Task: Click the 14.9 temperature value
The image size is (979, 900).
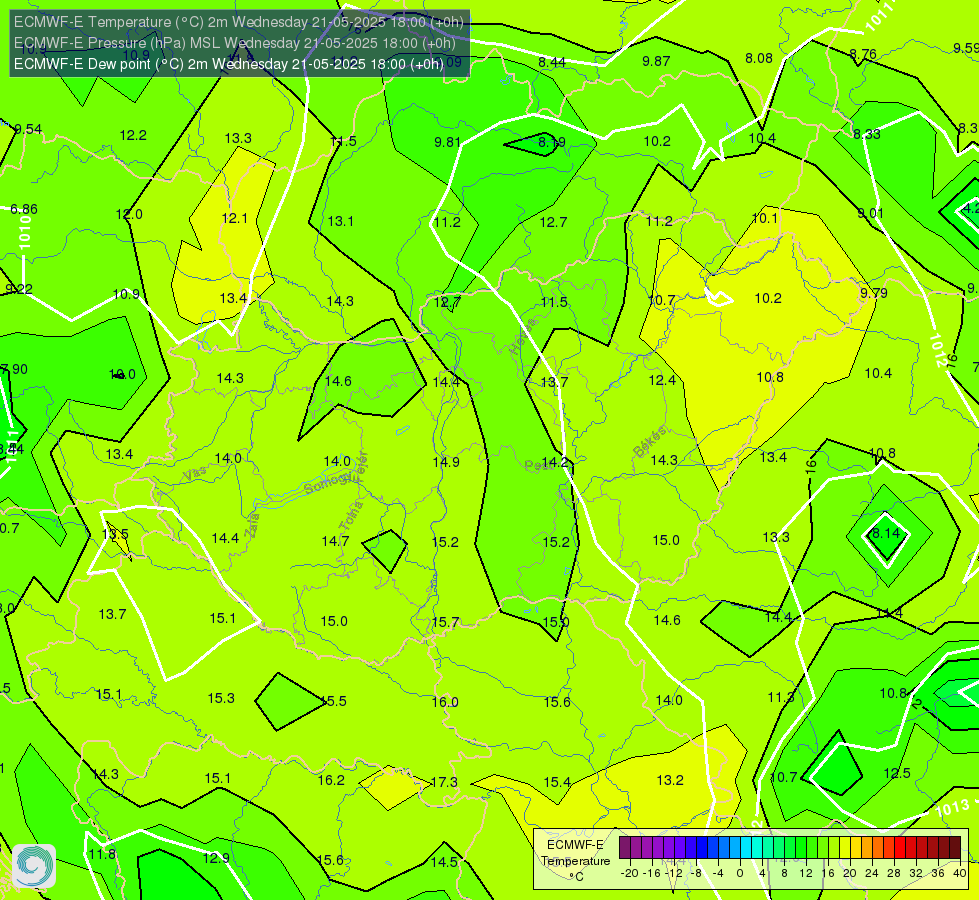Action: [446, 462]
